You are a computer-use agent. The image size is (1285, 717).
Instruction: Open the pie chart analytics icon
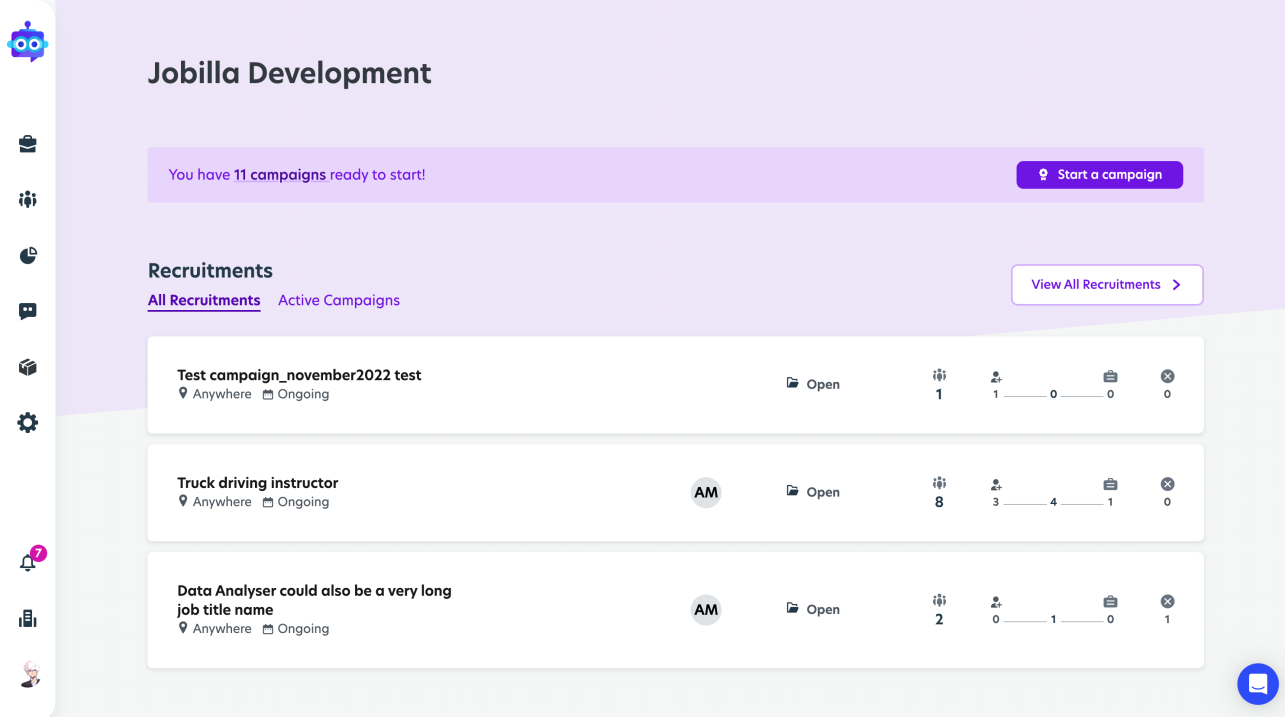[x=28, y=256]
